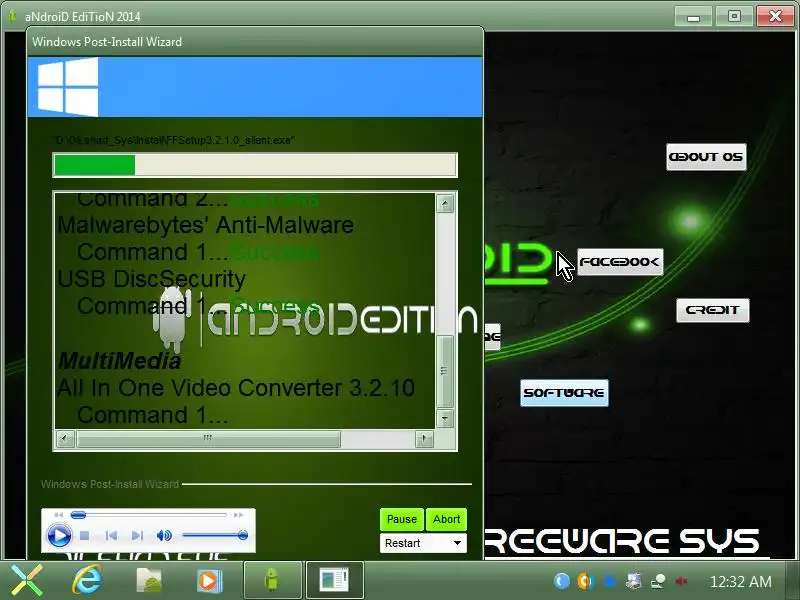Click the Android icon in window title bar
The width and height of the screenshot is (800, 600).
[x=13, y=16]
